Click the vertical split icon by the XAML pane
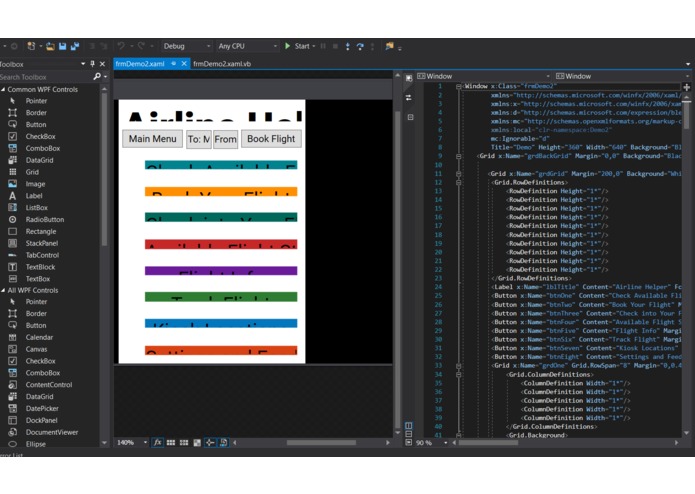Viewport: 695px width, 494px height. [409, 425]
